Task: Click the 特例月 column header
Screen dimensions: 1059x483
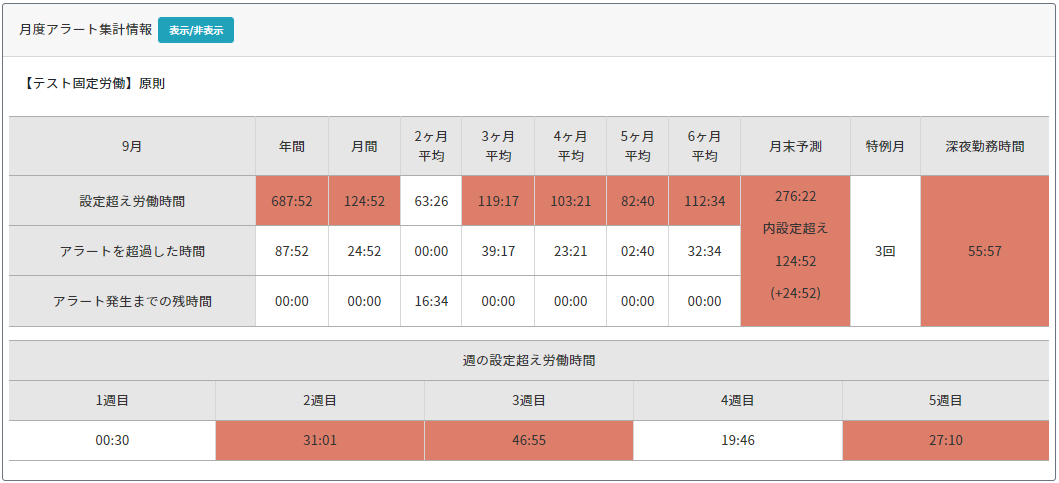Action: (x=885, y=146)
